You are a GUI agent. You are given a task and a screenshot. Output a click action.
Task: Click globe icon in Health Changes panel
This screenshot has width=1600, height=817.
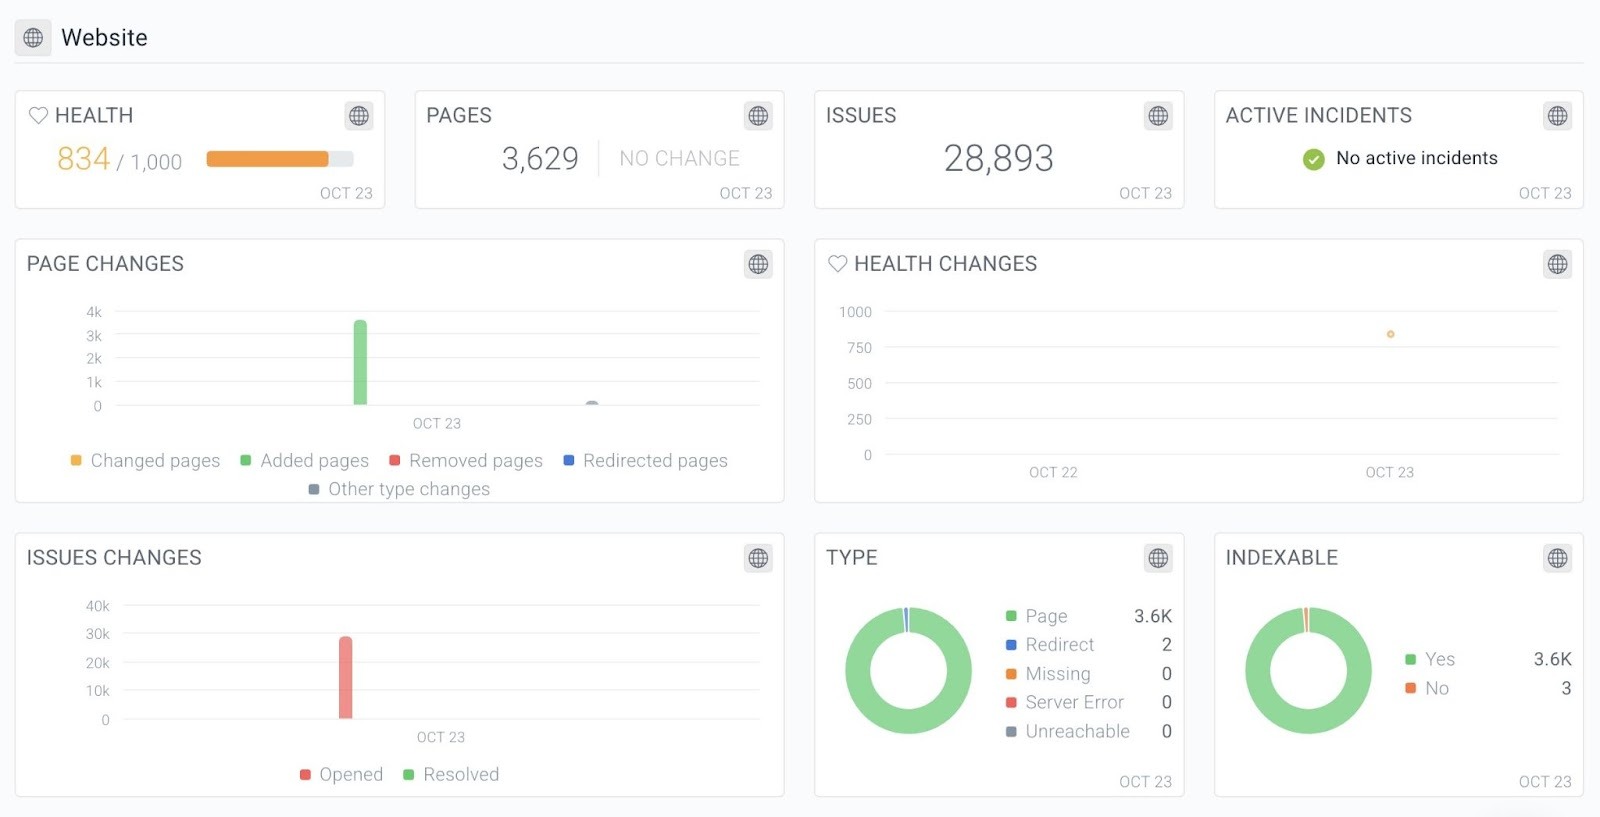click(x=1557, y=264)
